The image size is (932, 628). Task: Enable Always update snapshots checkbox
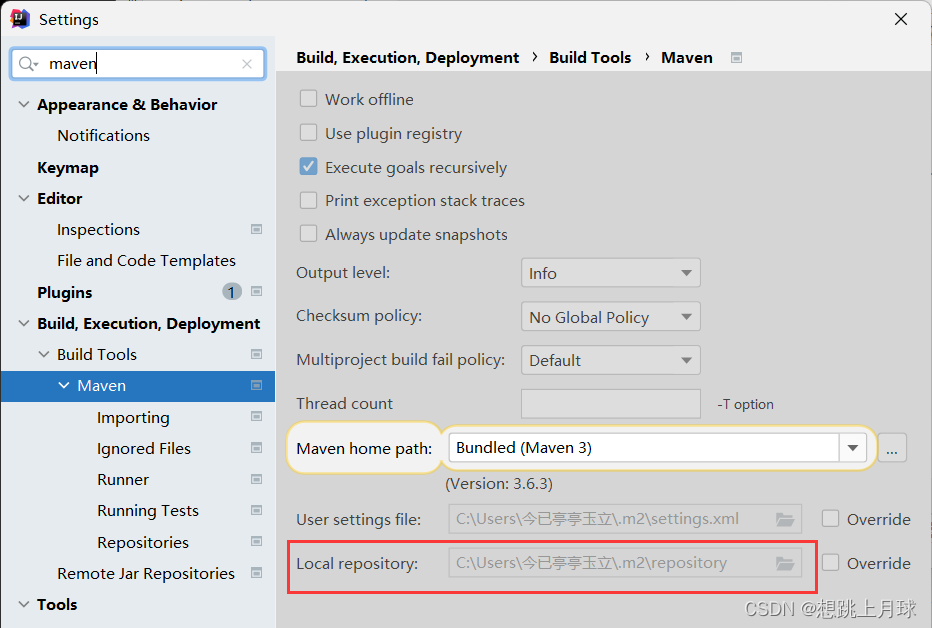pyautogui.click(x=308, y=234)
